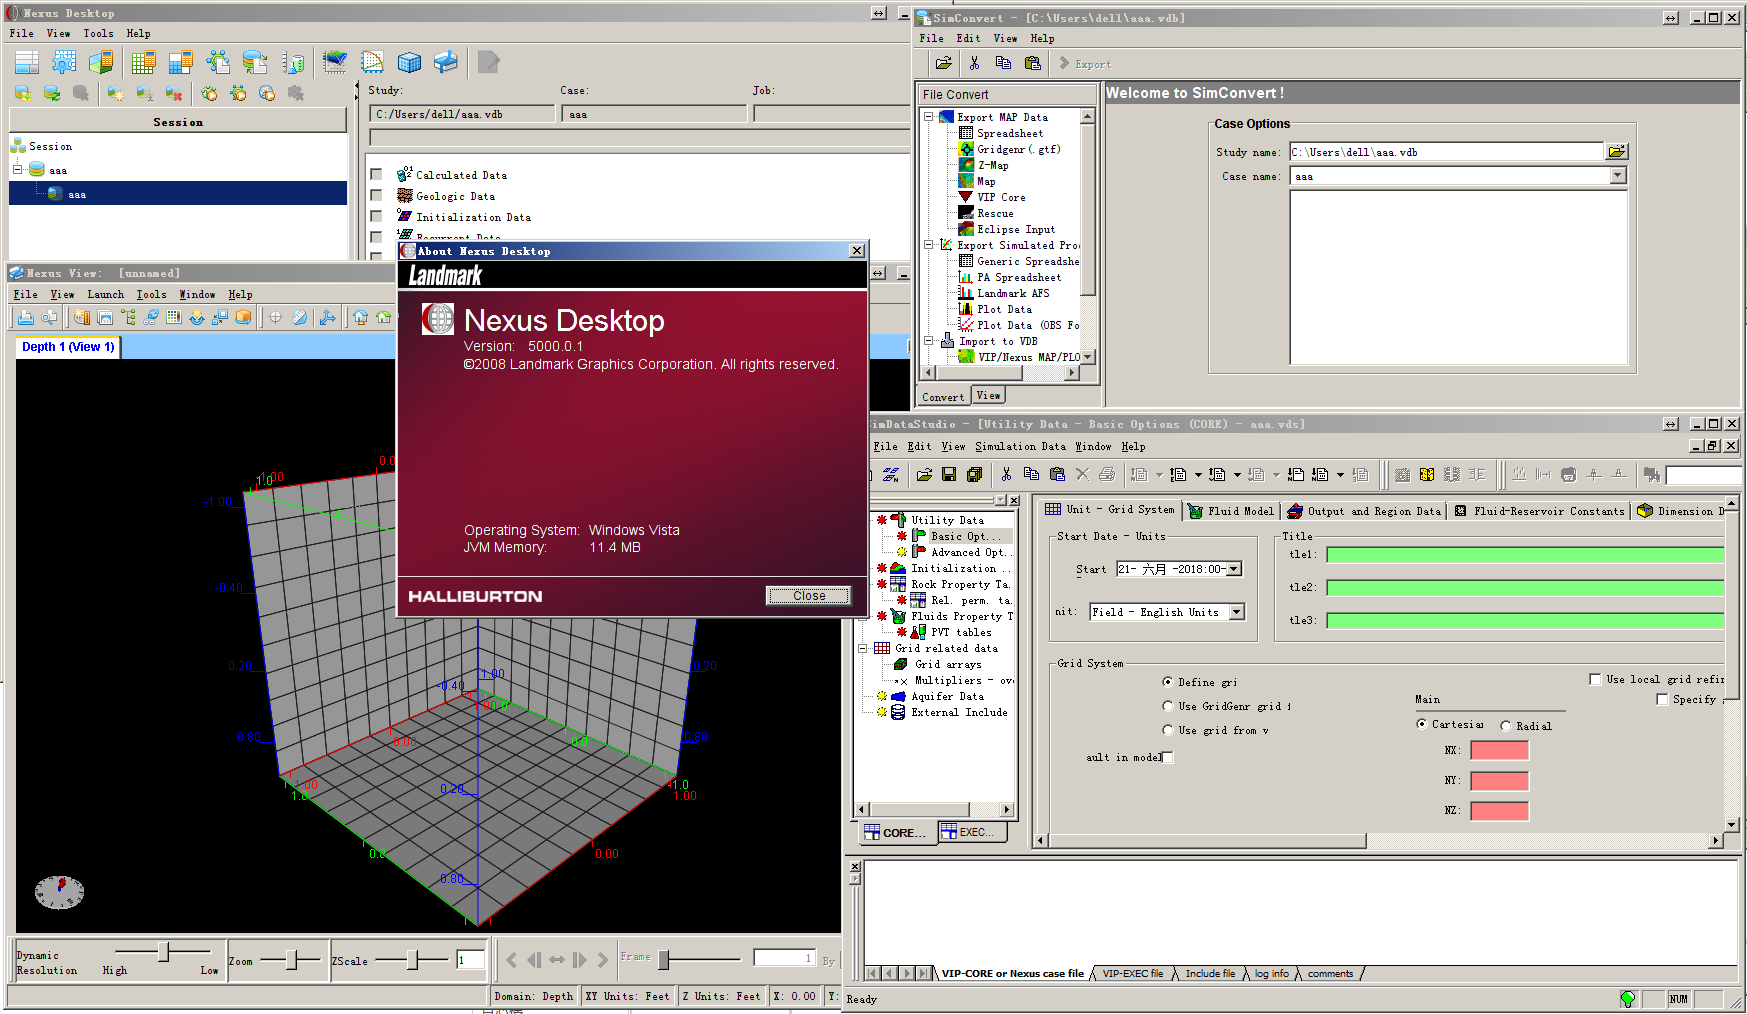
Task: Check the Specify checkbox
Action: click(1663, 699)
